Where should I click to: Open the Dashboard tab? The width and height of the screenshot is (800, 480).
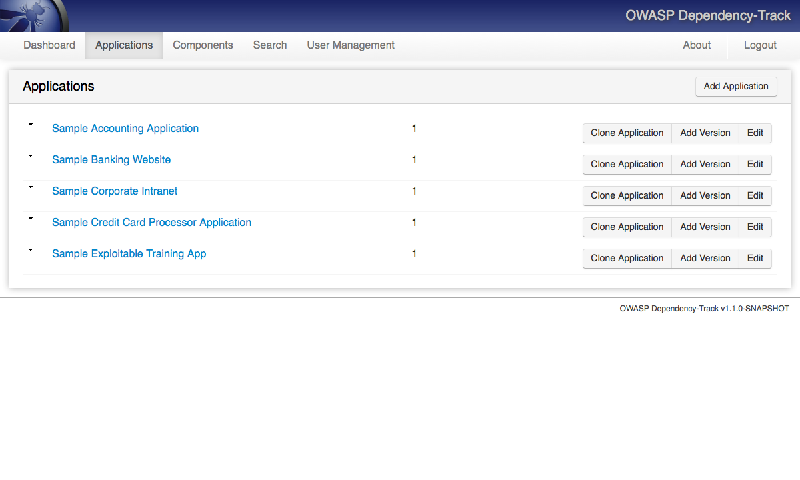coord(49,45)
